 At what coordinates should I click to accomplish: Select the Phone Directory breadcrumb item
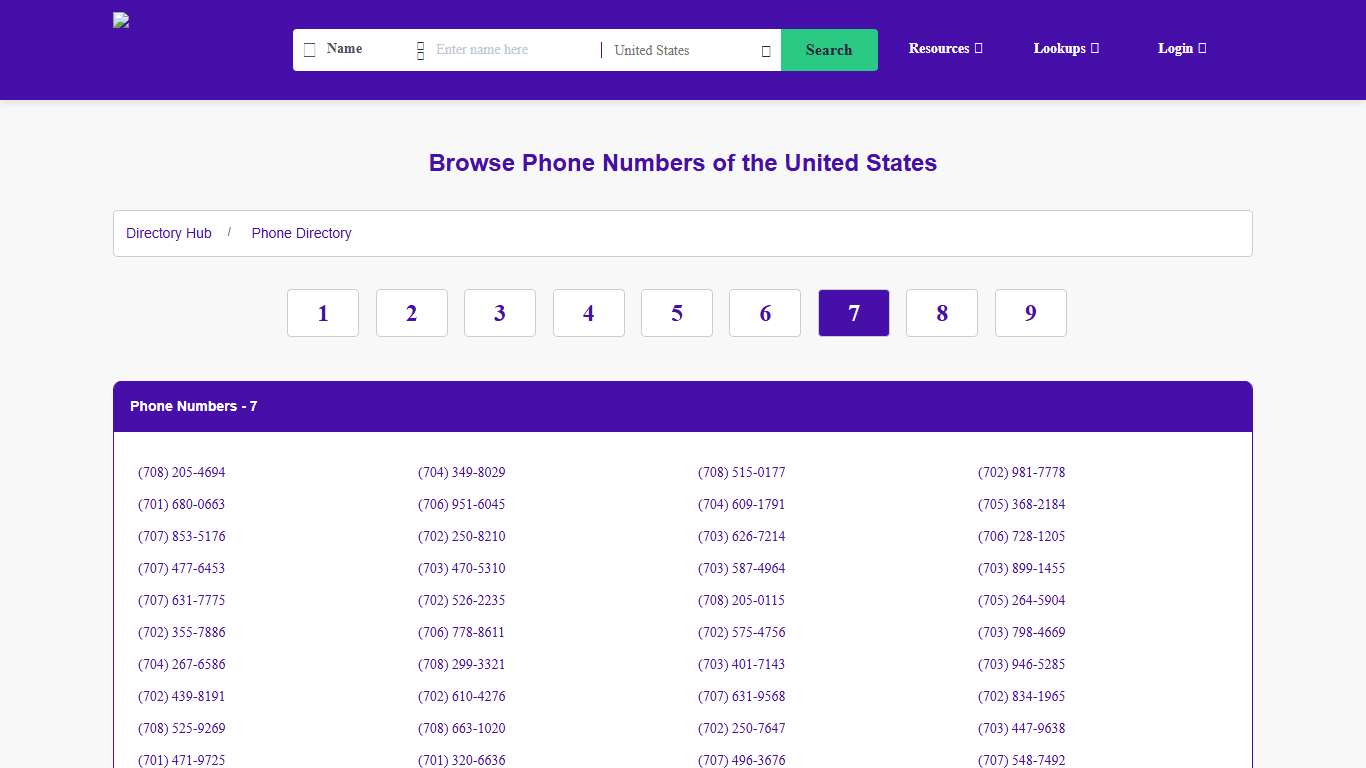301,233
